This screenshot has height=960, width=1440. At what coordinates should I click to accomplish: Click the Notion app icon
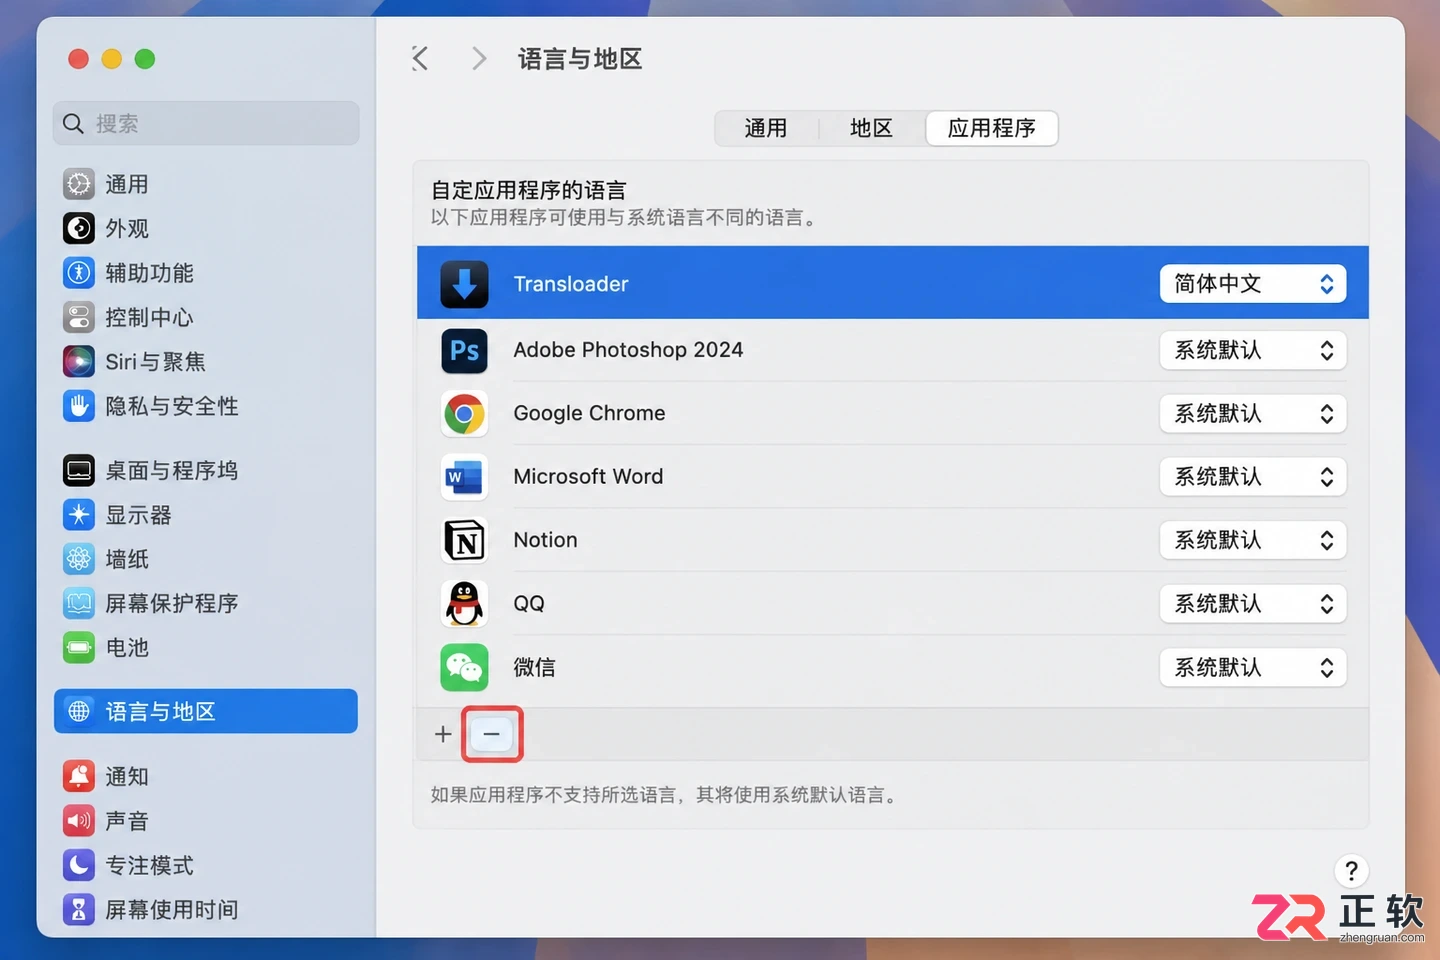(x=464, y=540)
